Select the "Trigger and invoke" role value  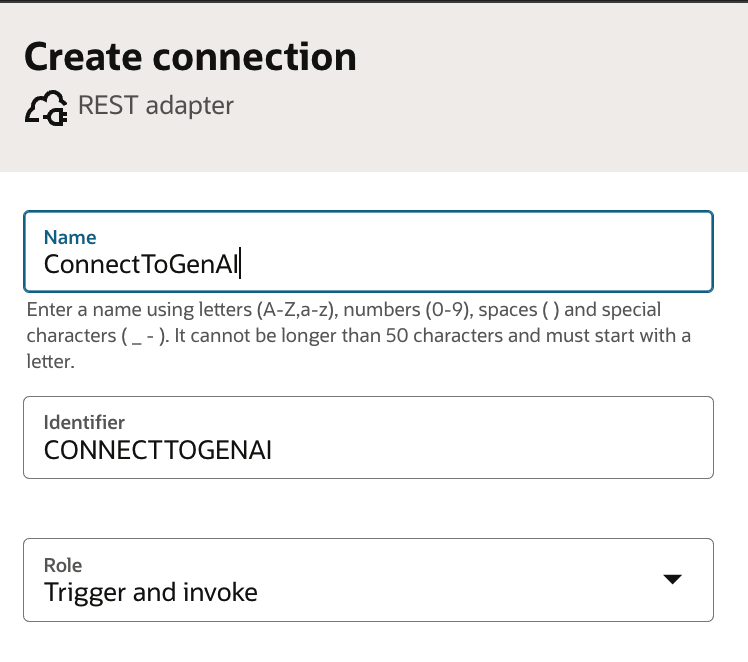coord(151,592)
